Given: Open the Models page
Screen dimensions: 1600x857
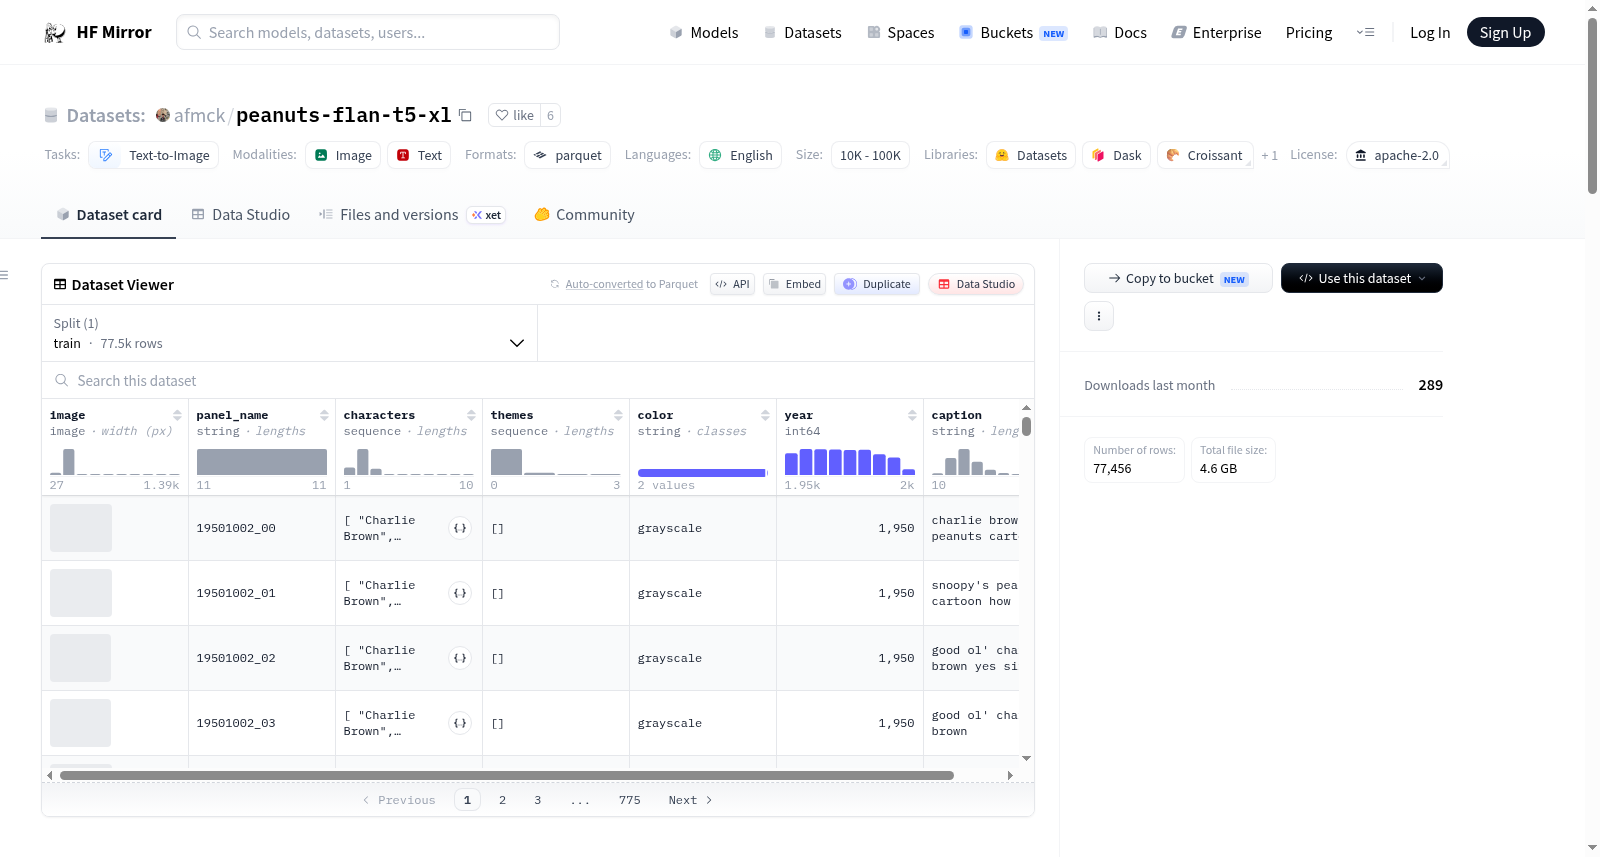Looking at the screenshot, I should (704, 33).
